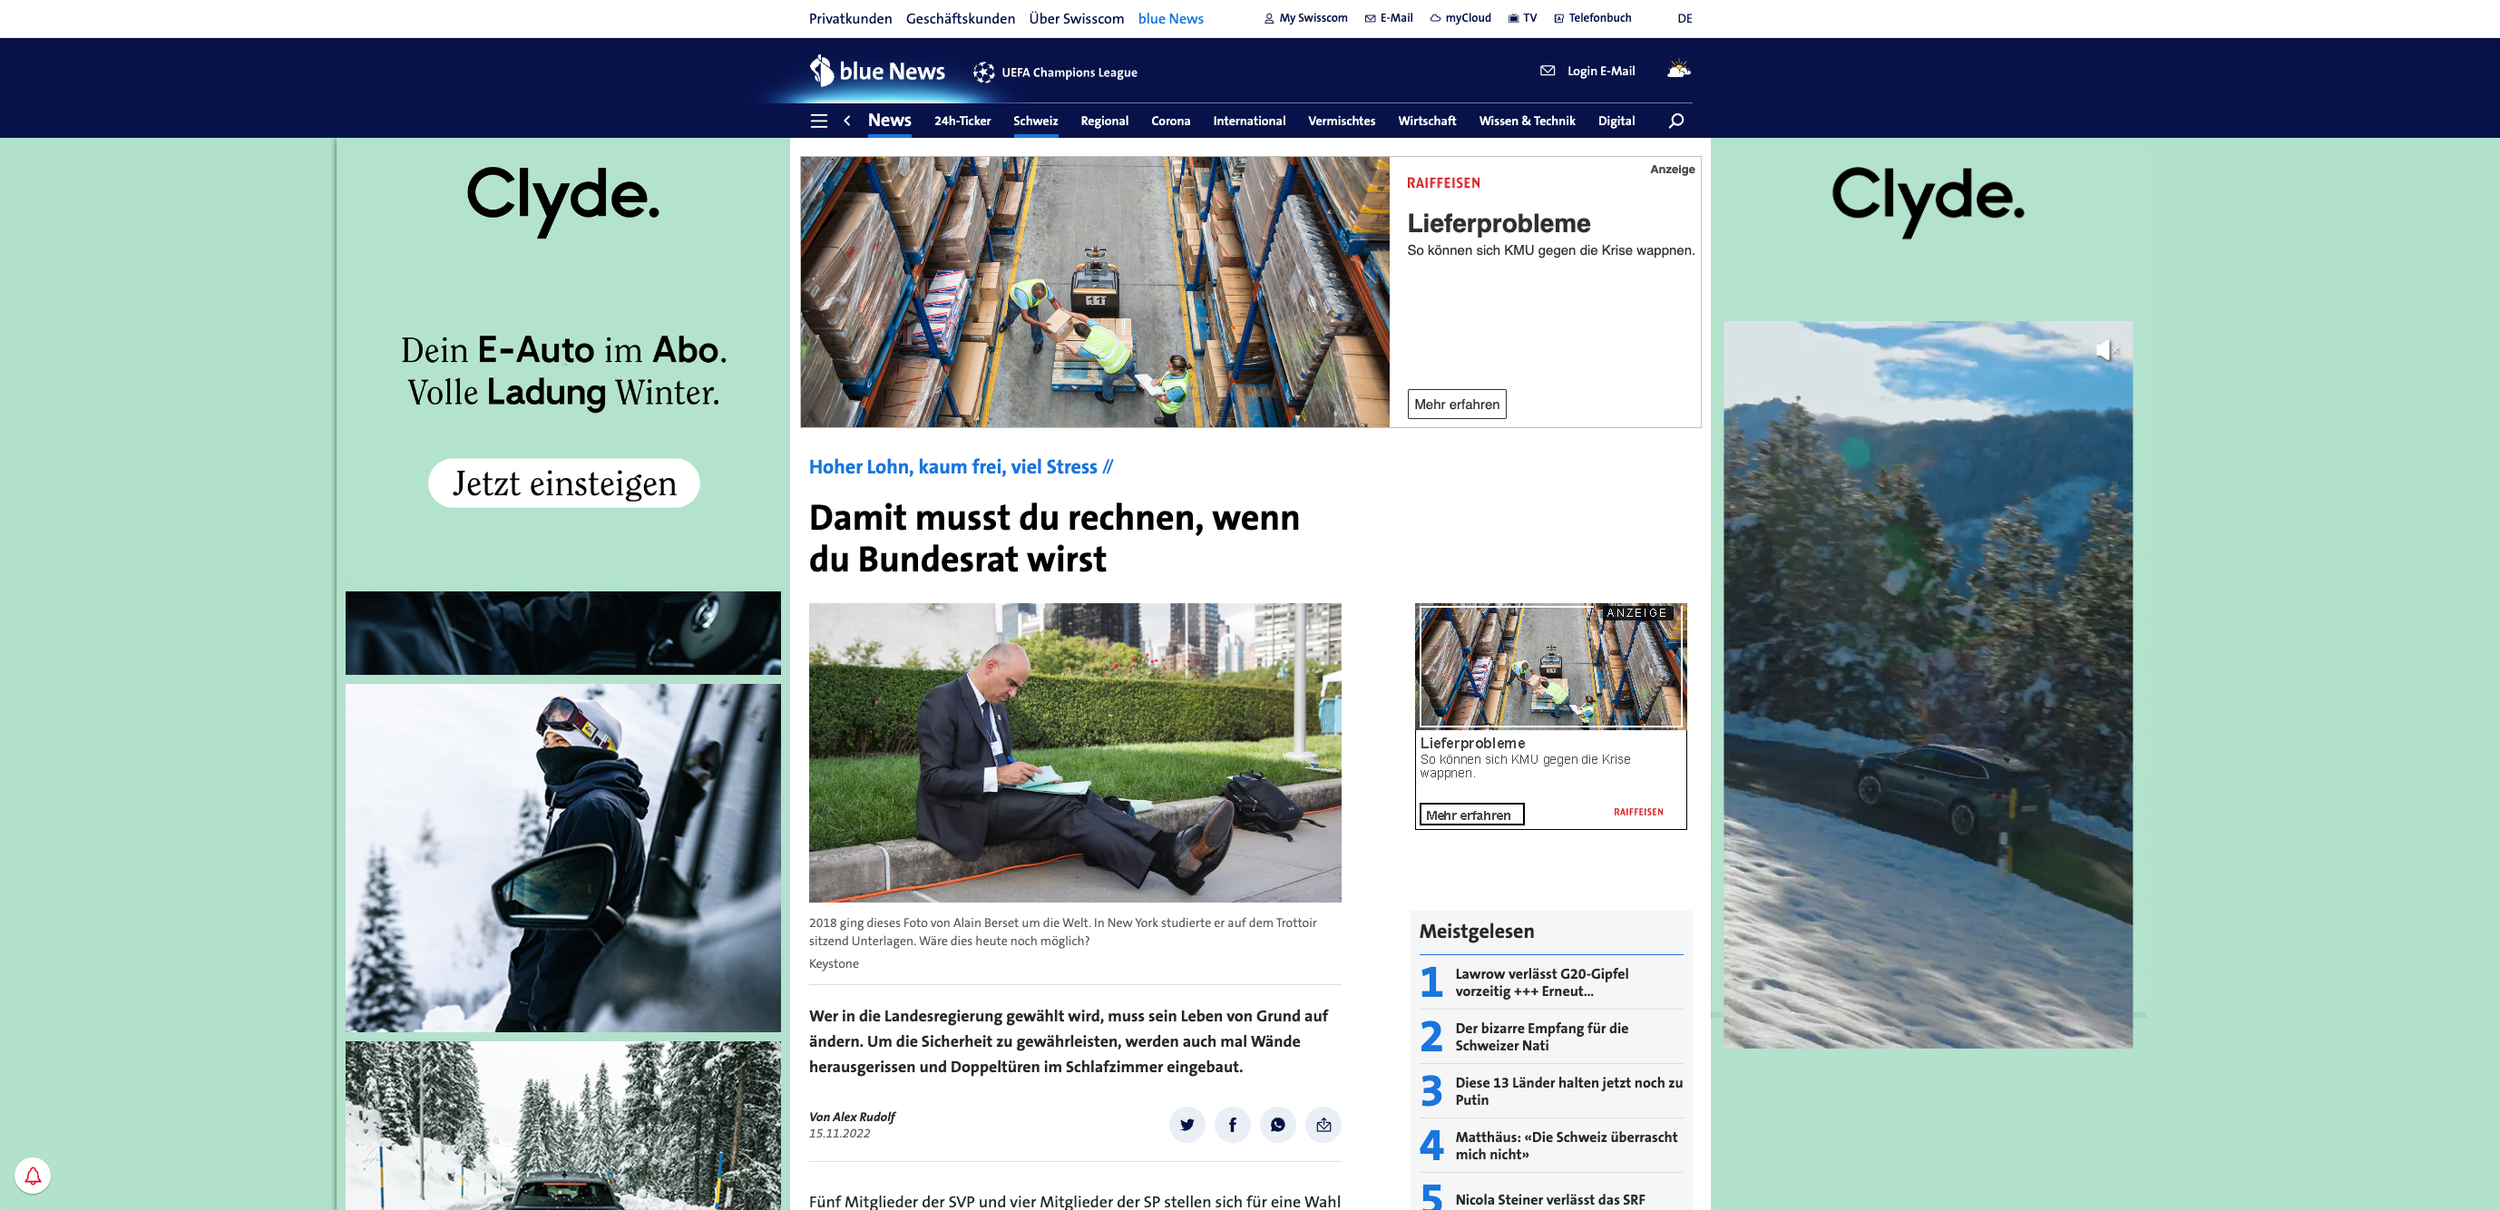Screen dimensions: 2500x1210
Task: Open the DE language selector
Action: [1684, 18]
